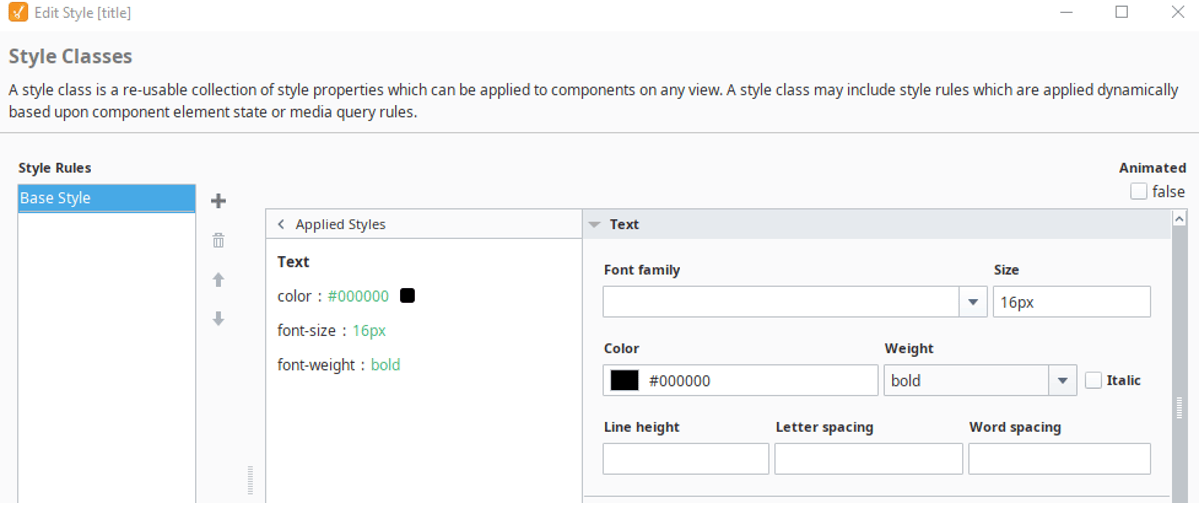
Task: Add a new style rule with plus icon
Action: click(x=218, y=201)
